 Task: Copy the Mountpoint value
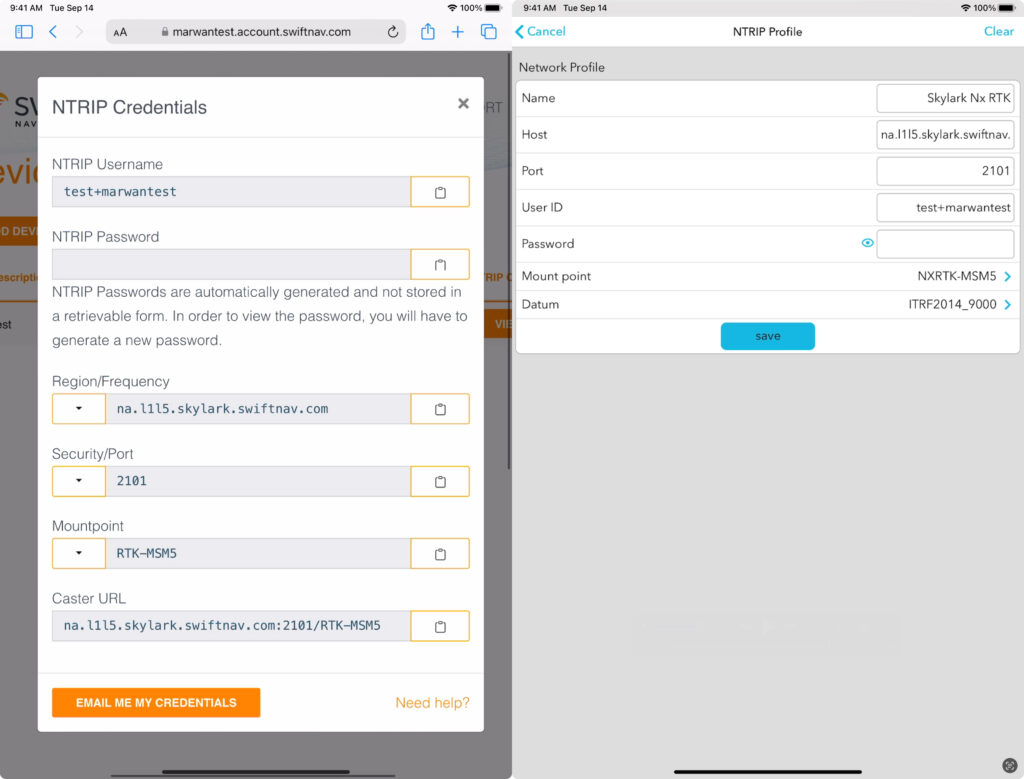click(x=440, y=553)
